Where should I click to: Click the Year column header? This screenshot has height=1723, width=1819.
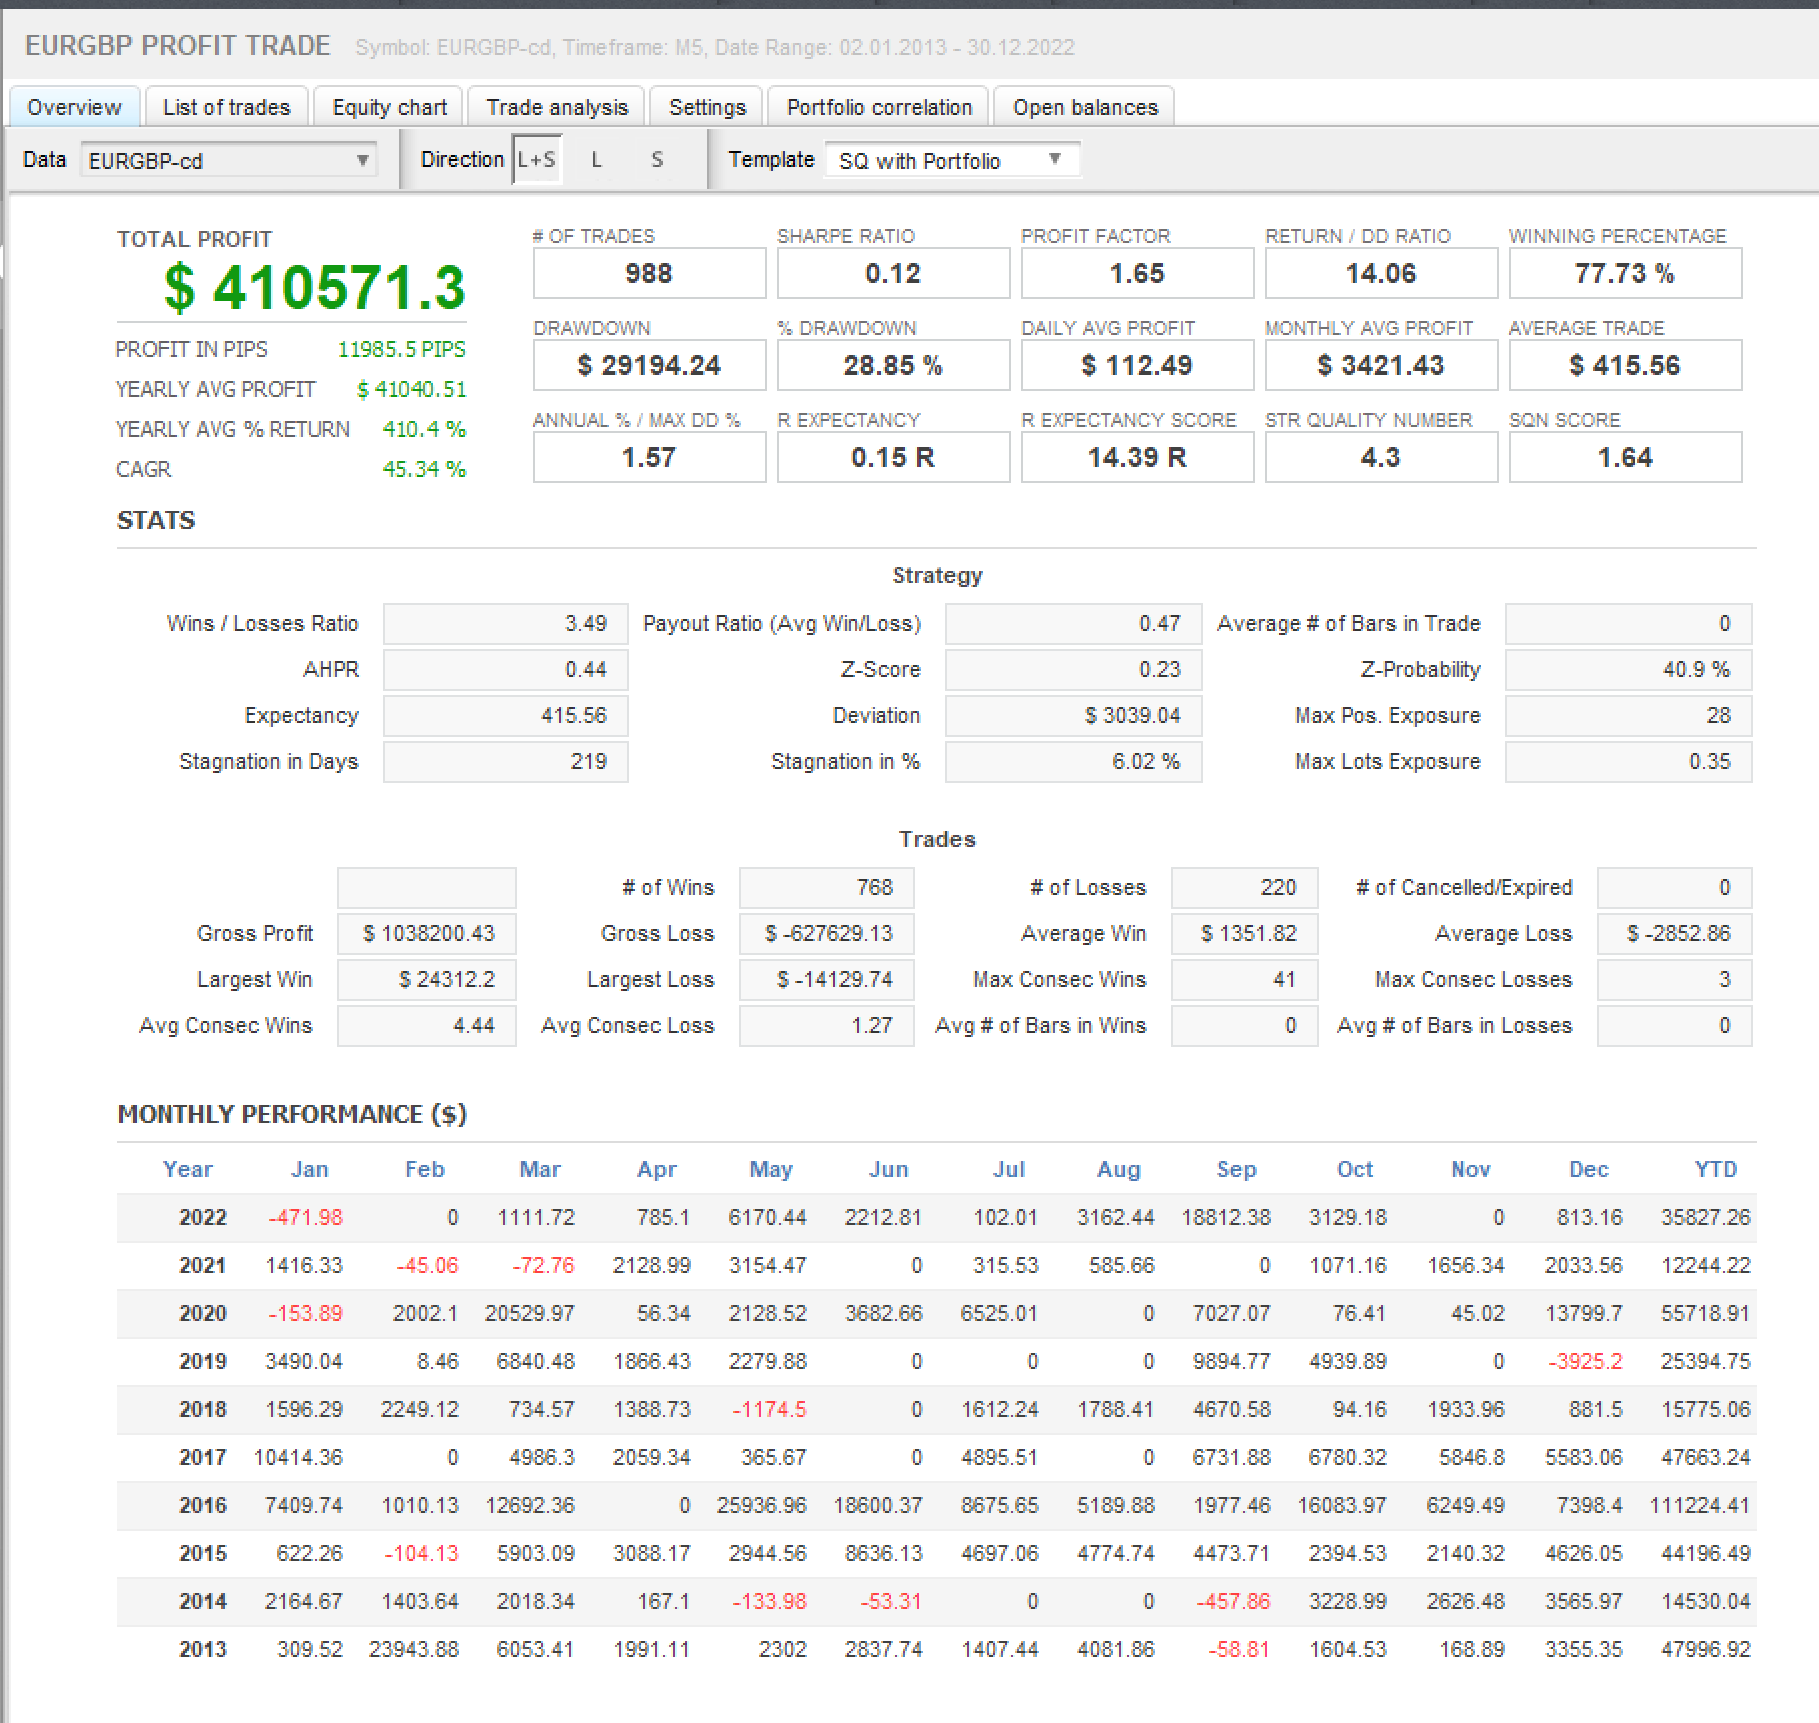tap(188, 1169)
